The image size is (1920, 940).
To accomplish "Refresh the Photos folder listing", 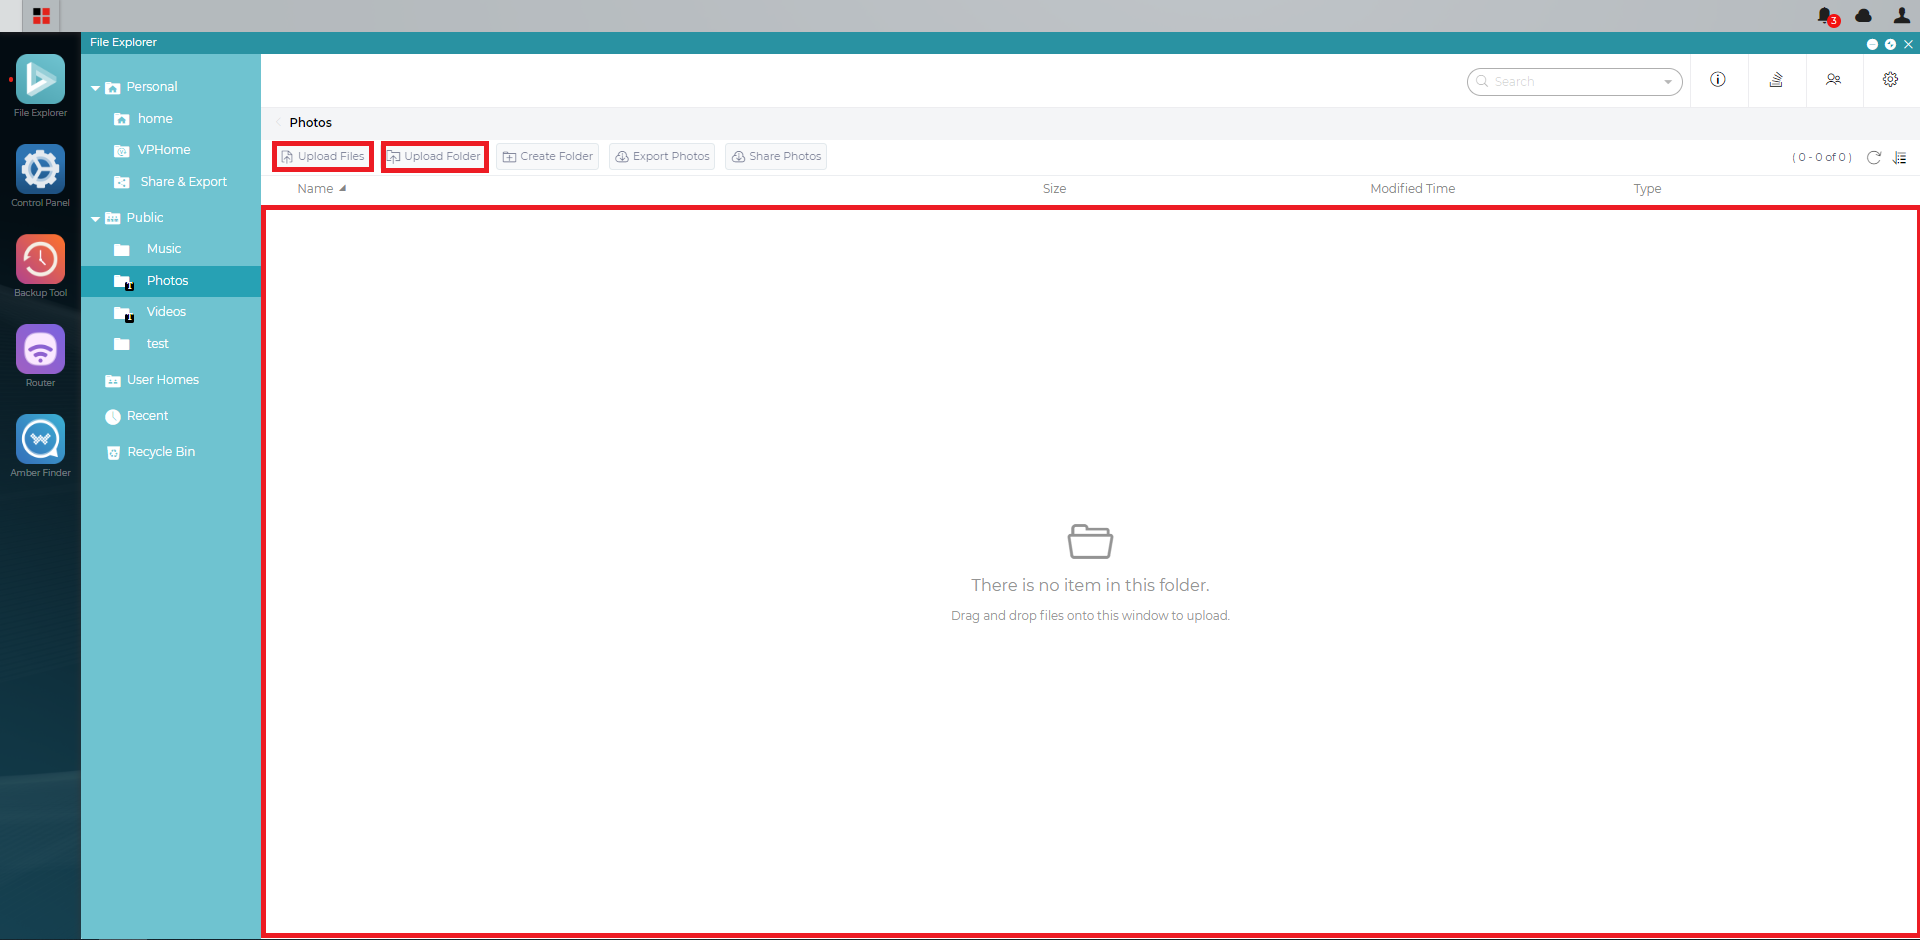I will pyautogui.click(x=1874, y=157).
